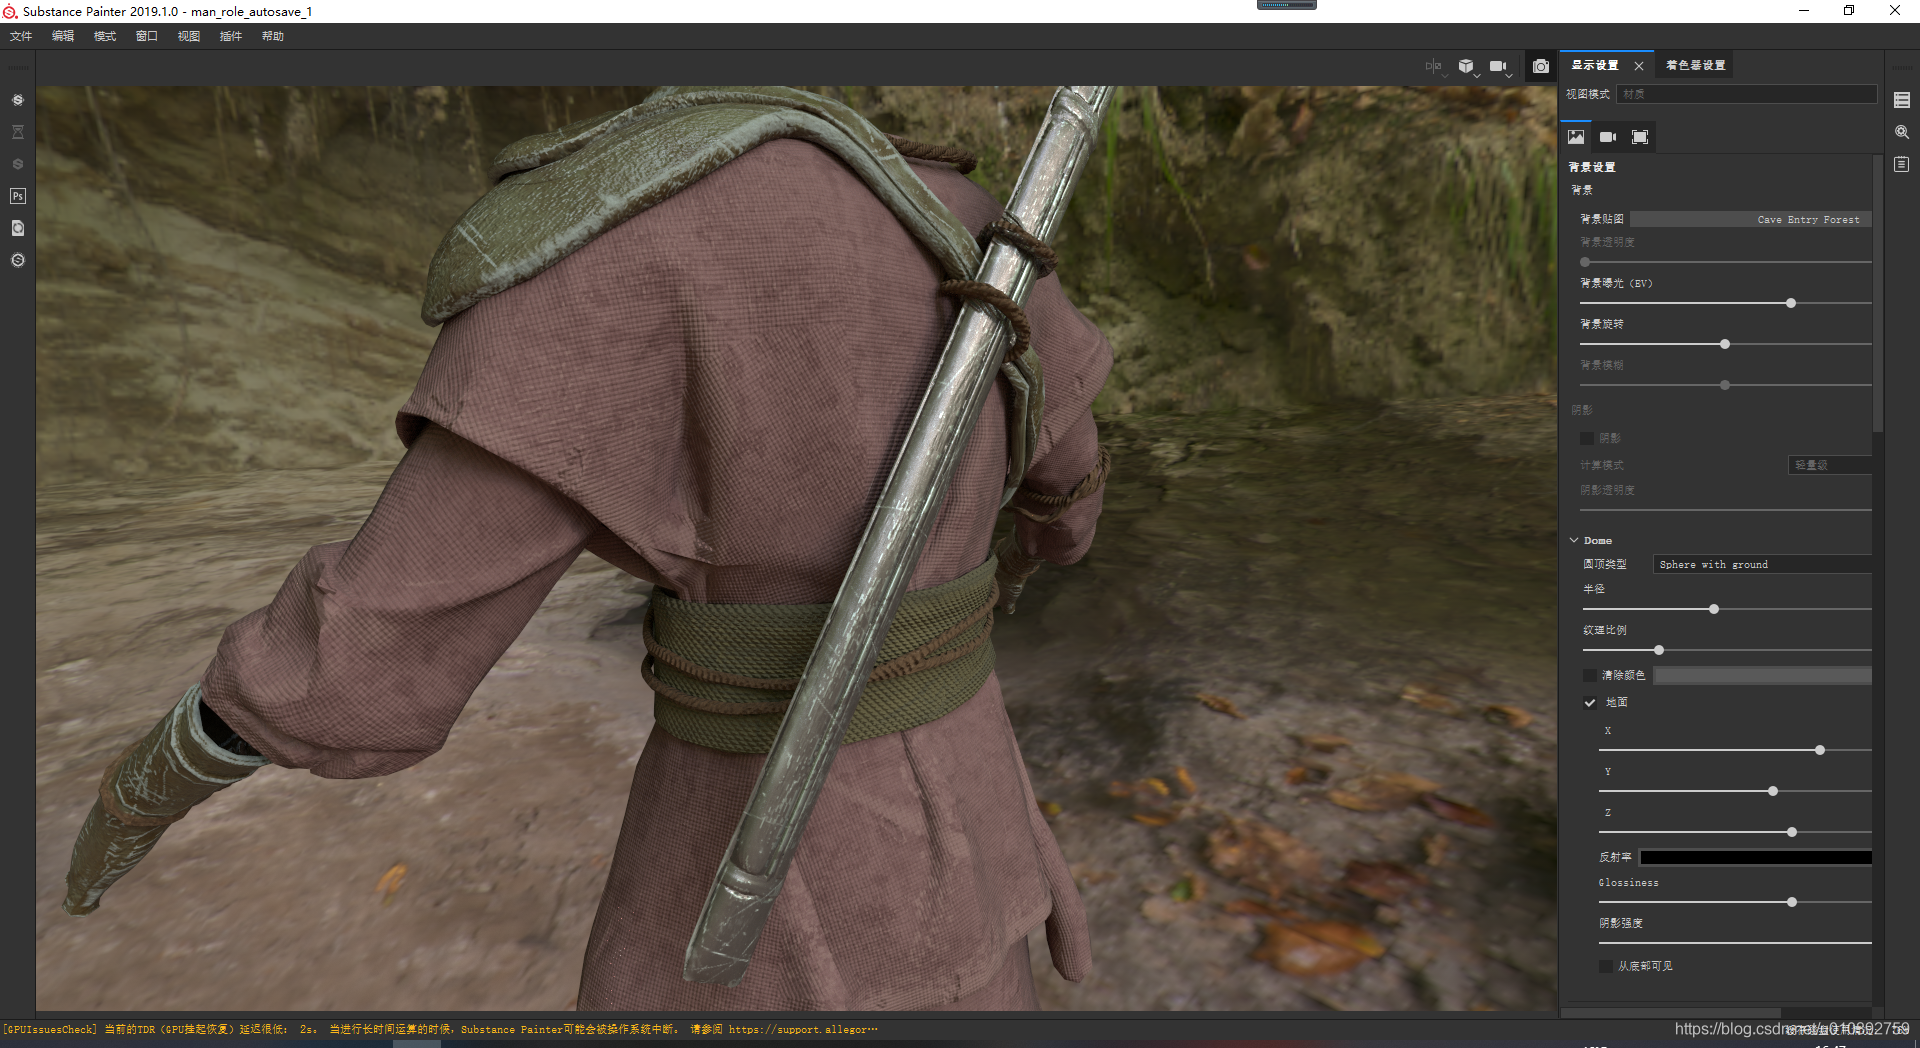Open the 视图 menu

click(189, 36)
